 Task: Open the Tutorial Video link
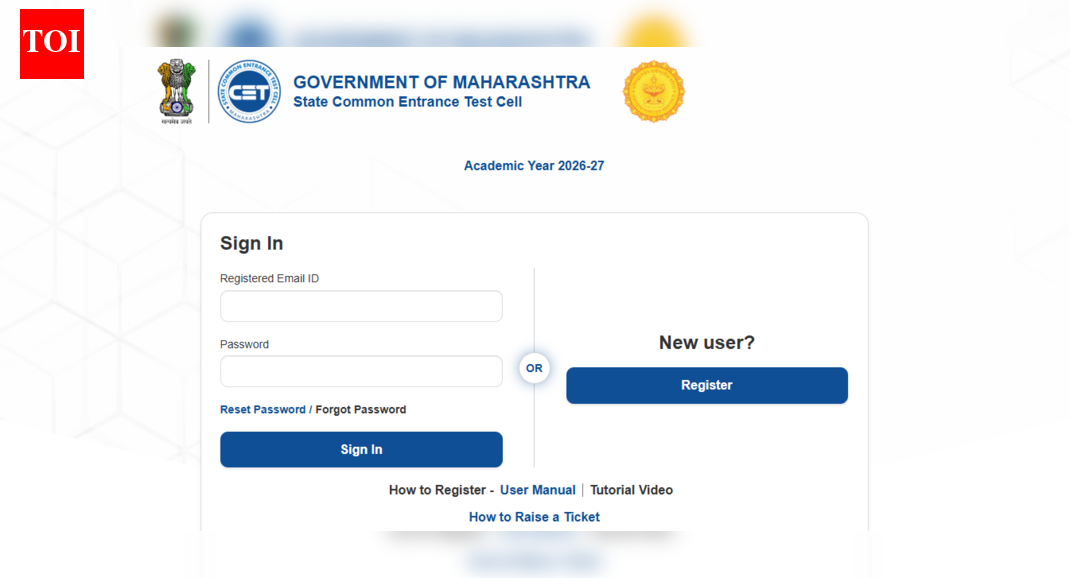pyautogui.click(x=631, y=490)
